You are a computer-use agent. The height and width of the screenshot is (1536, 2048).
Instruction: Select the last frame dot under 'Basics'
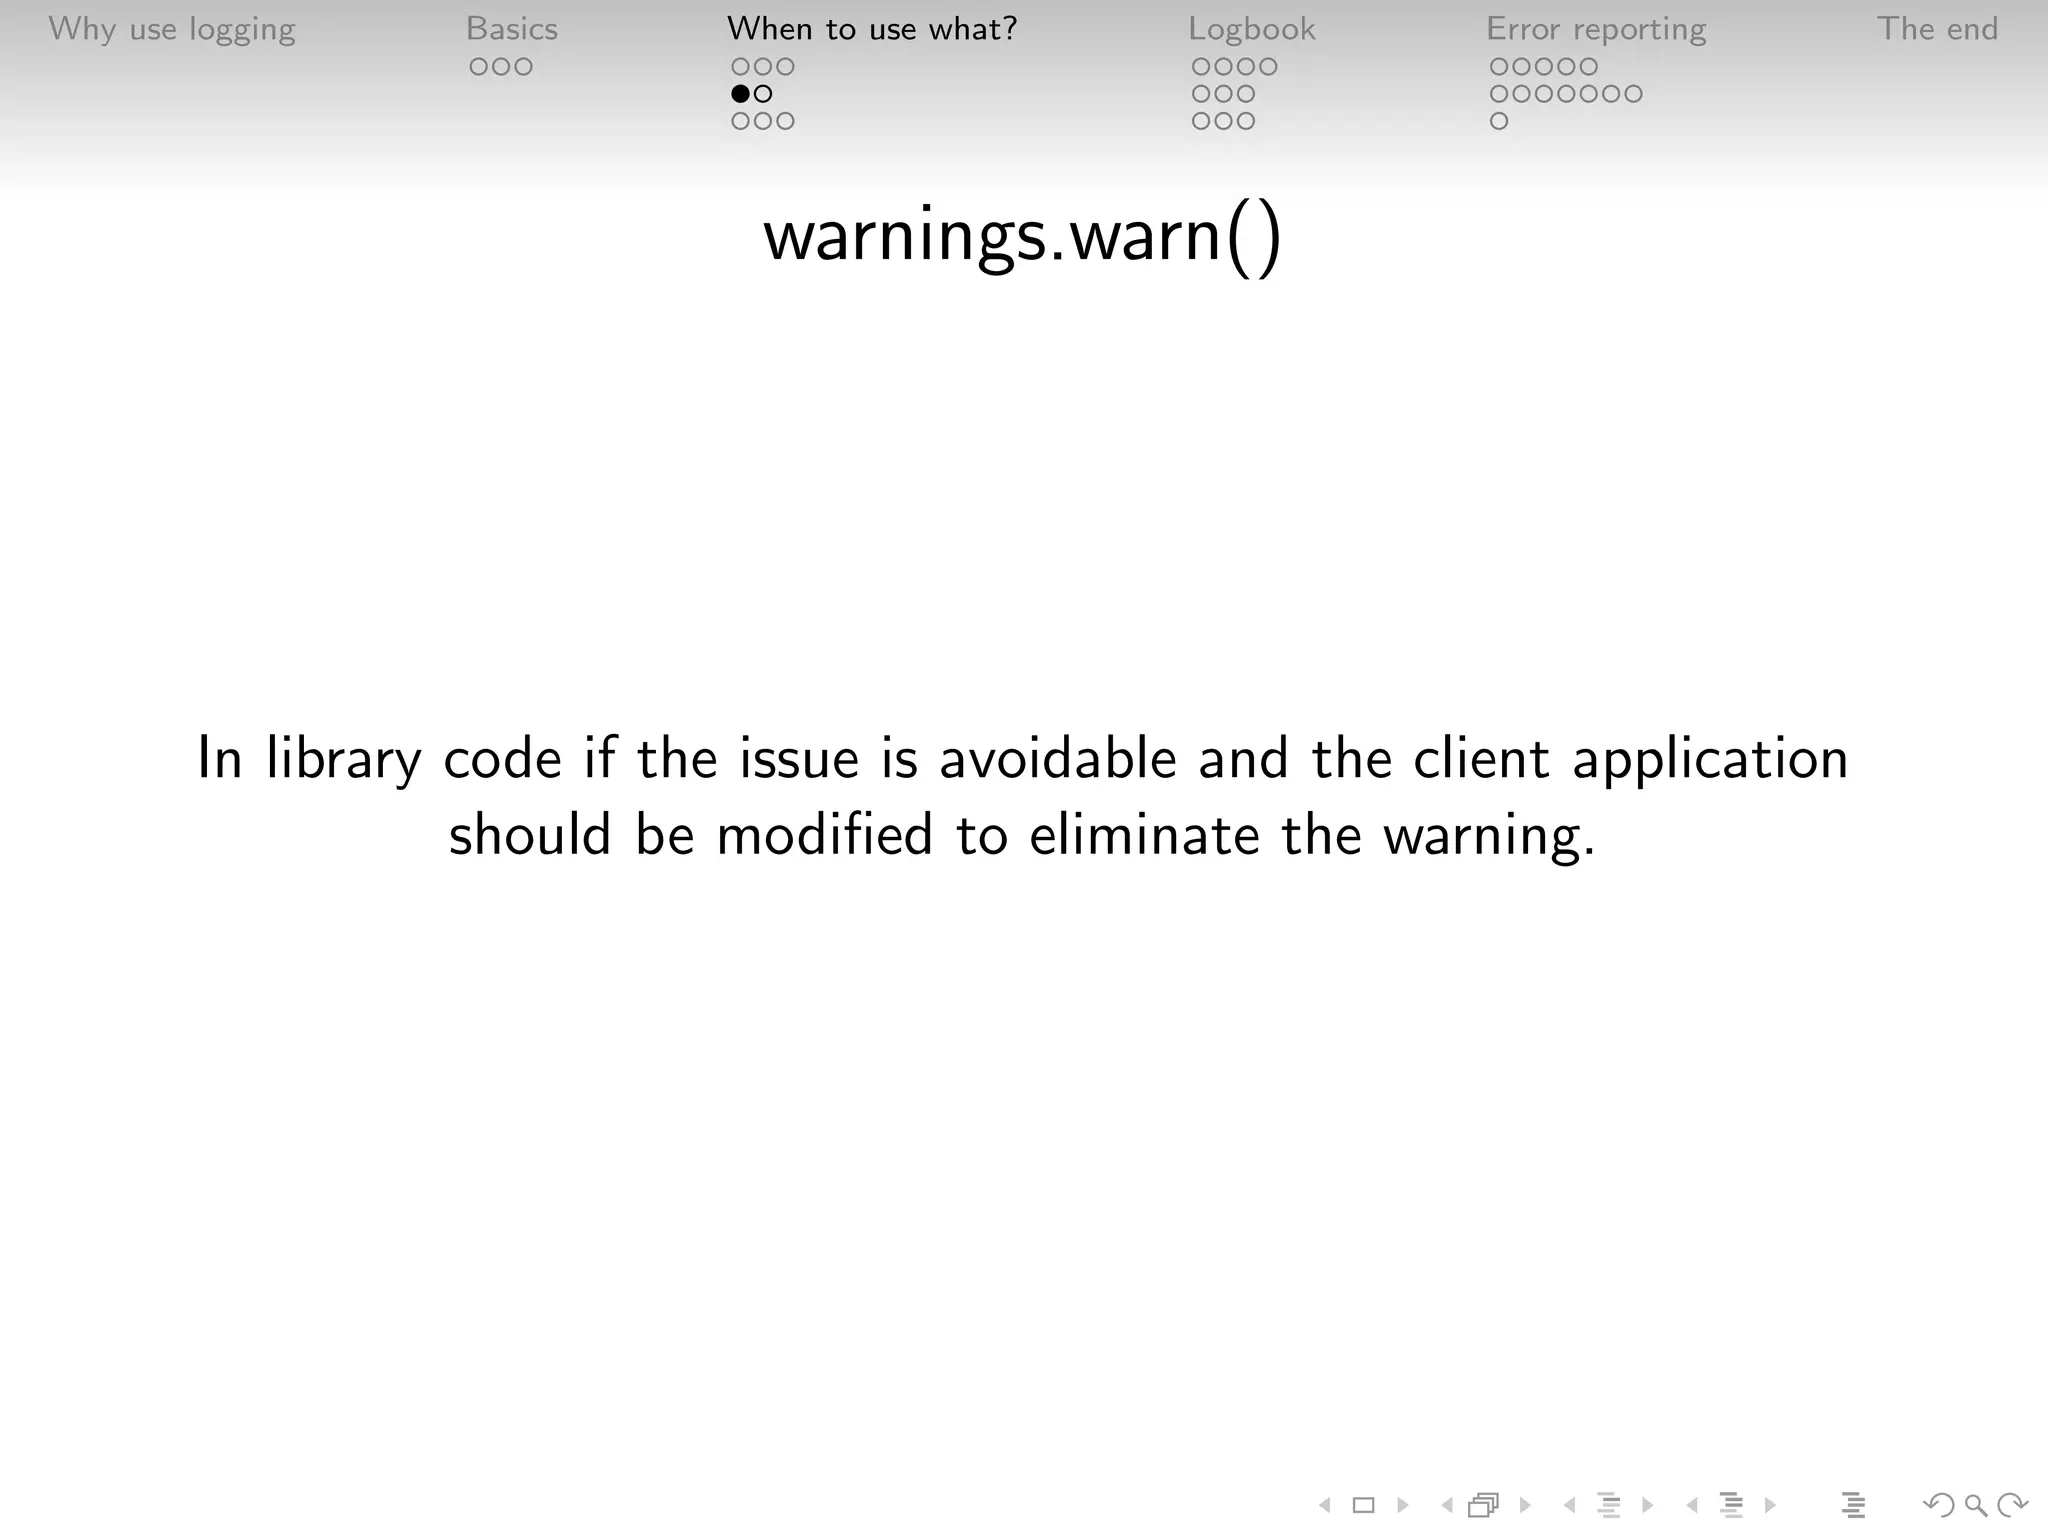[523, 67]
